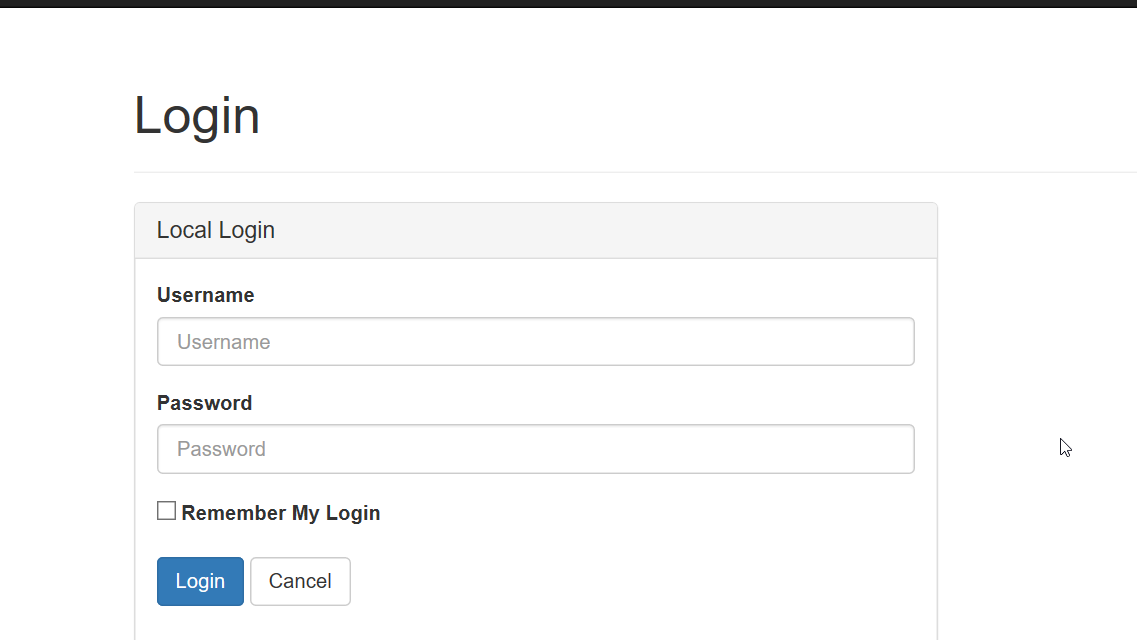Toggle the Remember My Login option
Screen dimensions: 1137x640
166,511
